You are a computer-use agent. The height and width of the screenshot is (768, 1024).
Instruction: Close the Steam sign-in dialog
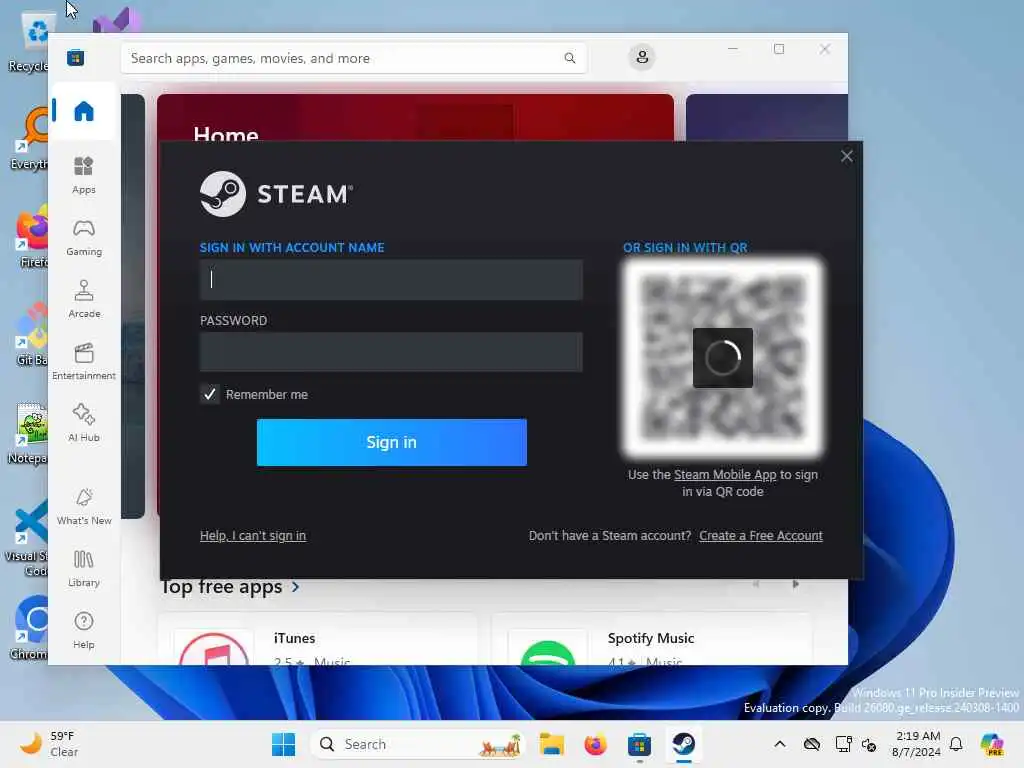[846, 156]
